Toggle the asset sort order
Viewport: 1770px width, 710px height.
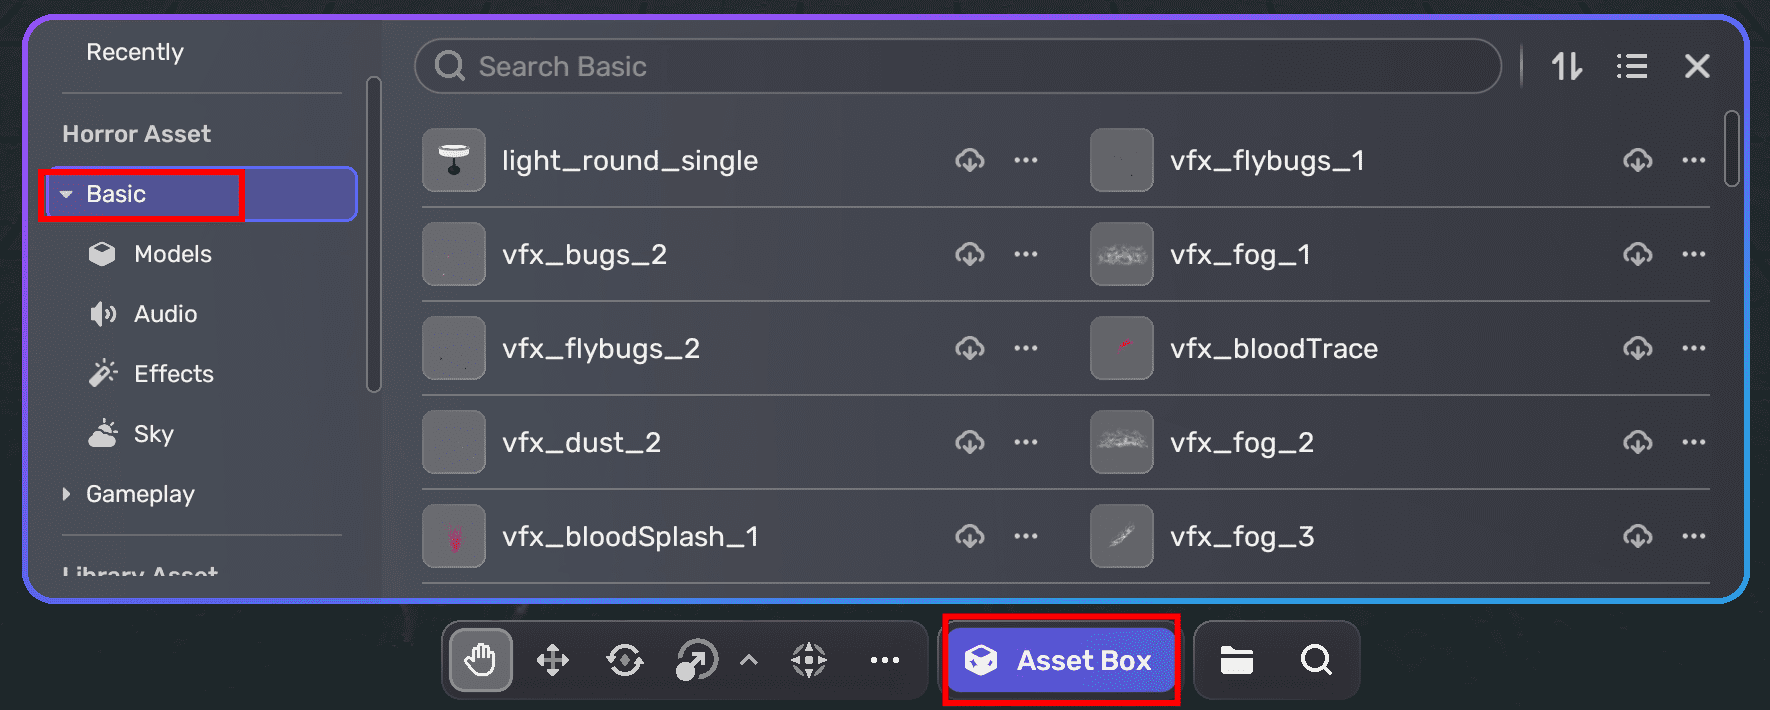point(1567,67)
